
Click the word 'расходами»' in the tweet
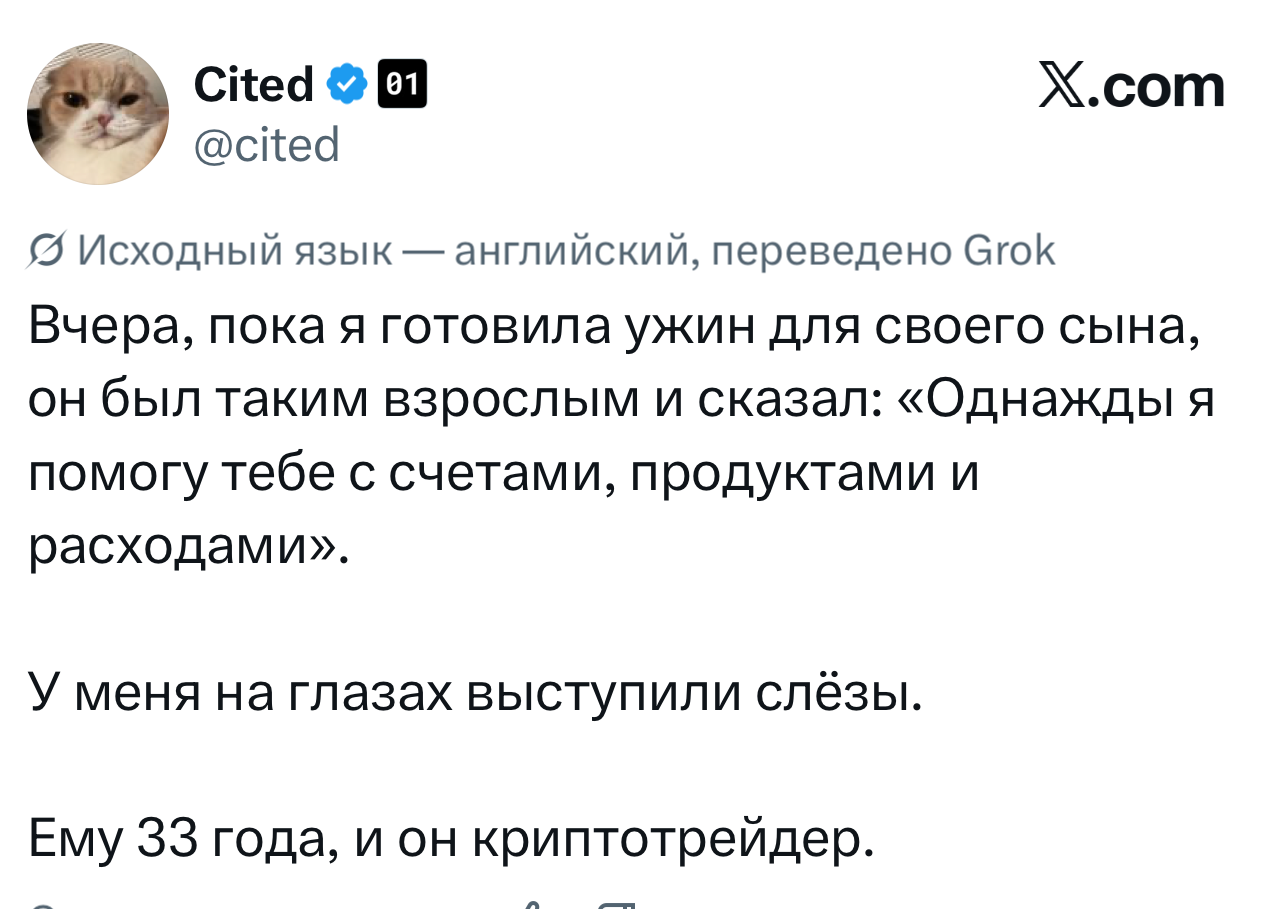tap(188, 545)
